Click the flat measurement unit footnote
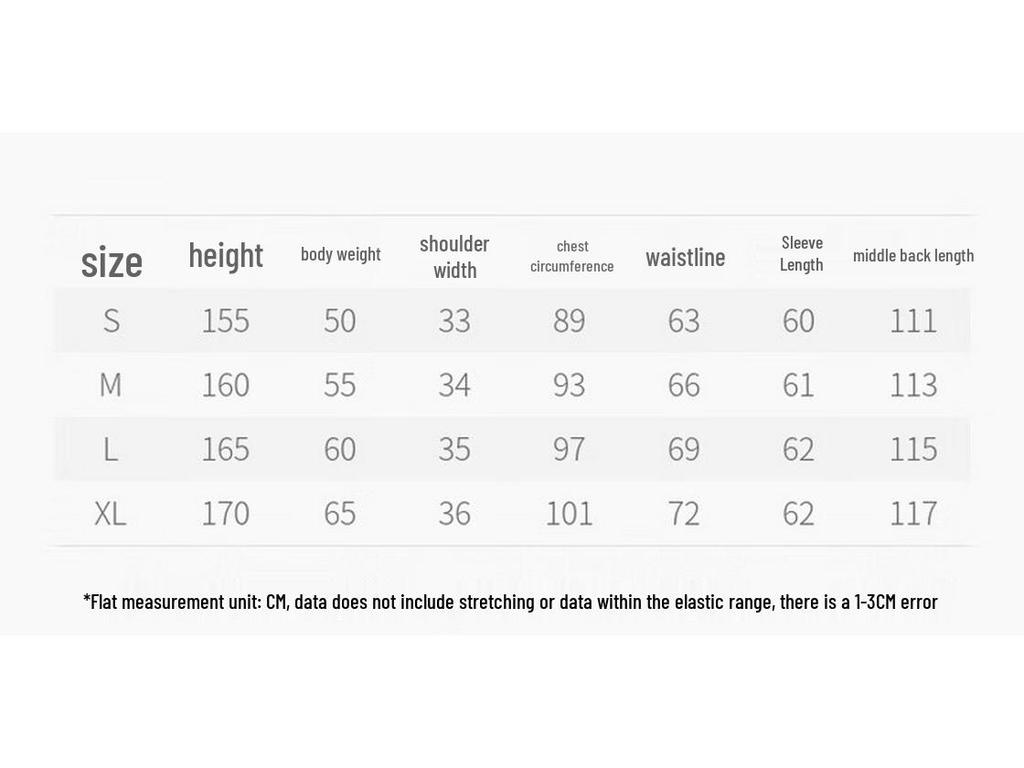Viewport: 1024px width, 768px height. click(511, 601)
